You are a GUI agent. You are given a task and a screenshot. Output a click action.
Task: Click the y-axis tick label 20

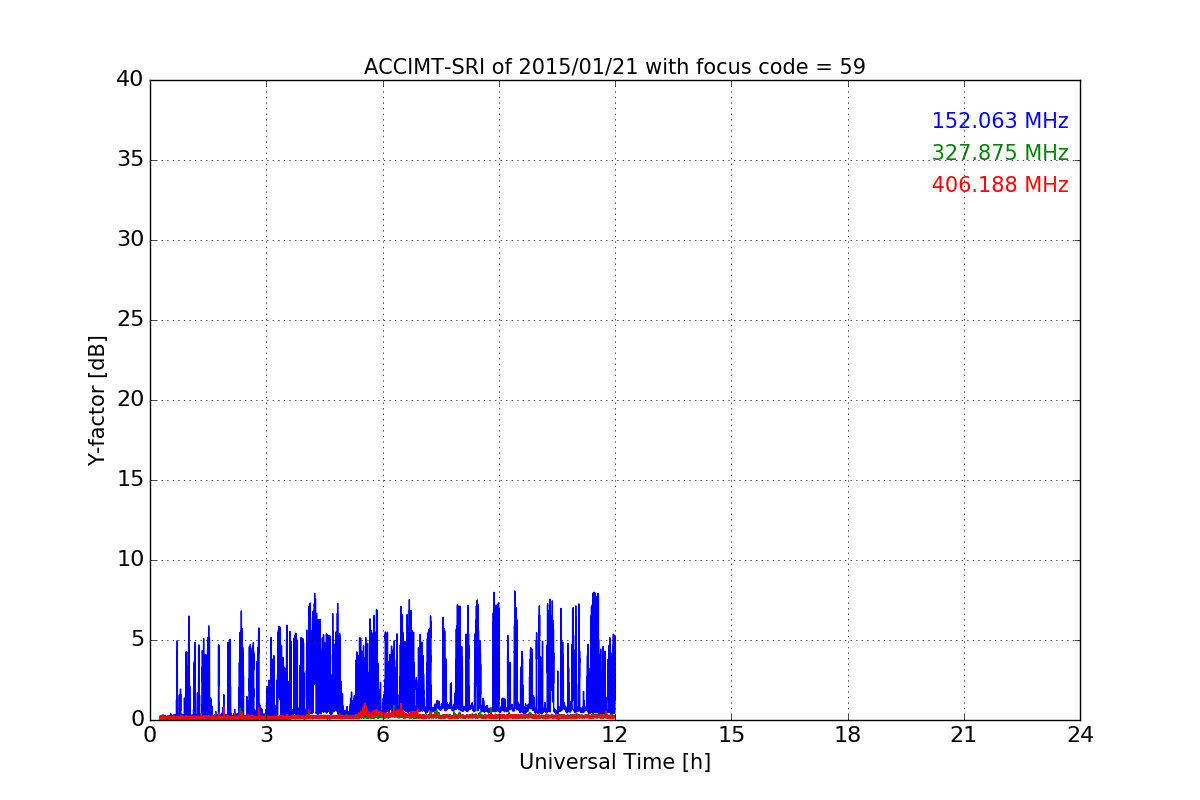[130, 400]
